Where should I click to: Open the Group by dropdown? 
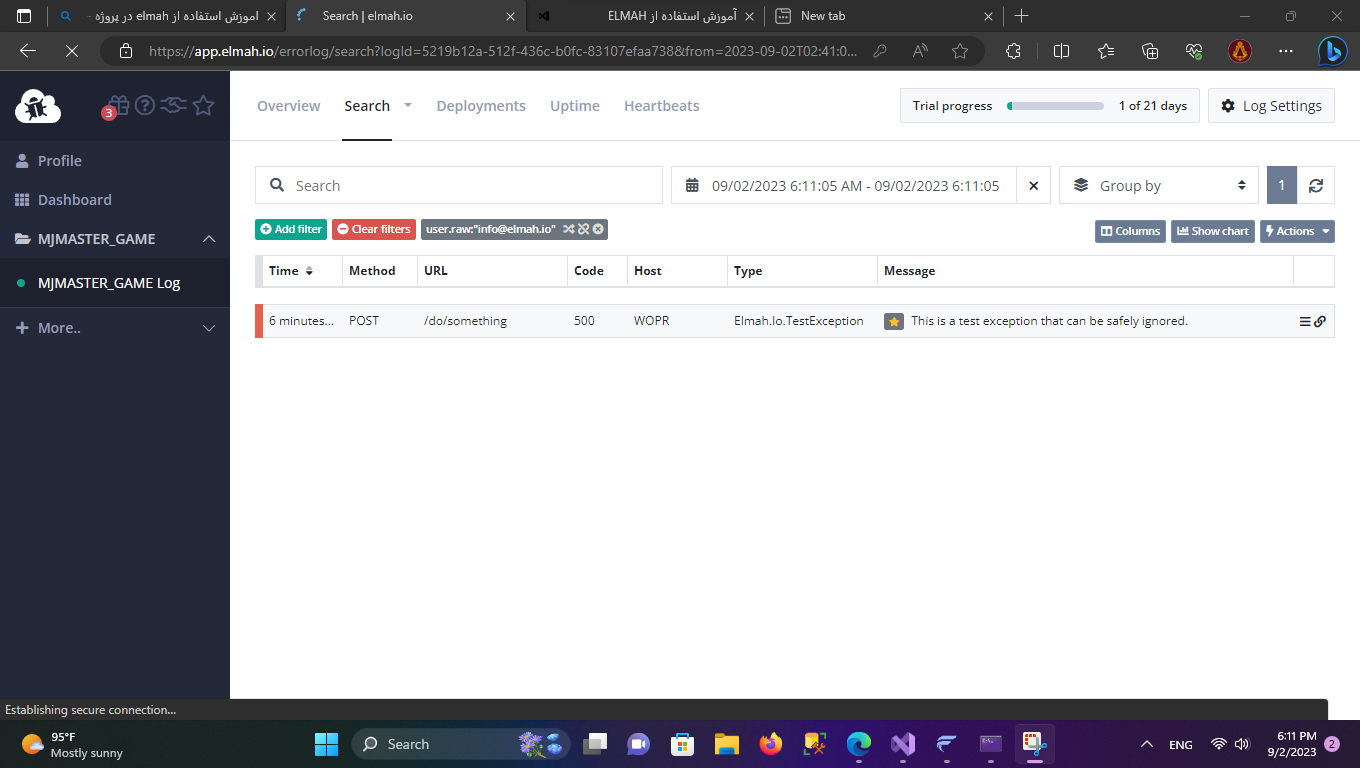(x=1159, y=185)
